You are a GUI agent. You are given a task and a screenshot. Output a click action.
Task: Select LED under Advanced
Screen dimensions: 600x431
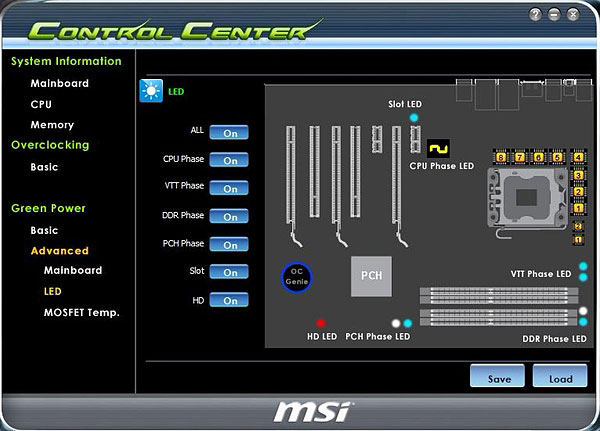click(53, 291)
